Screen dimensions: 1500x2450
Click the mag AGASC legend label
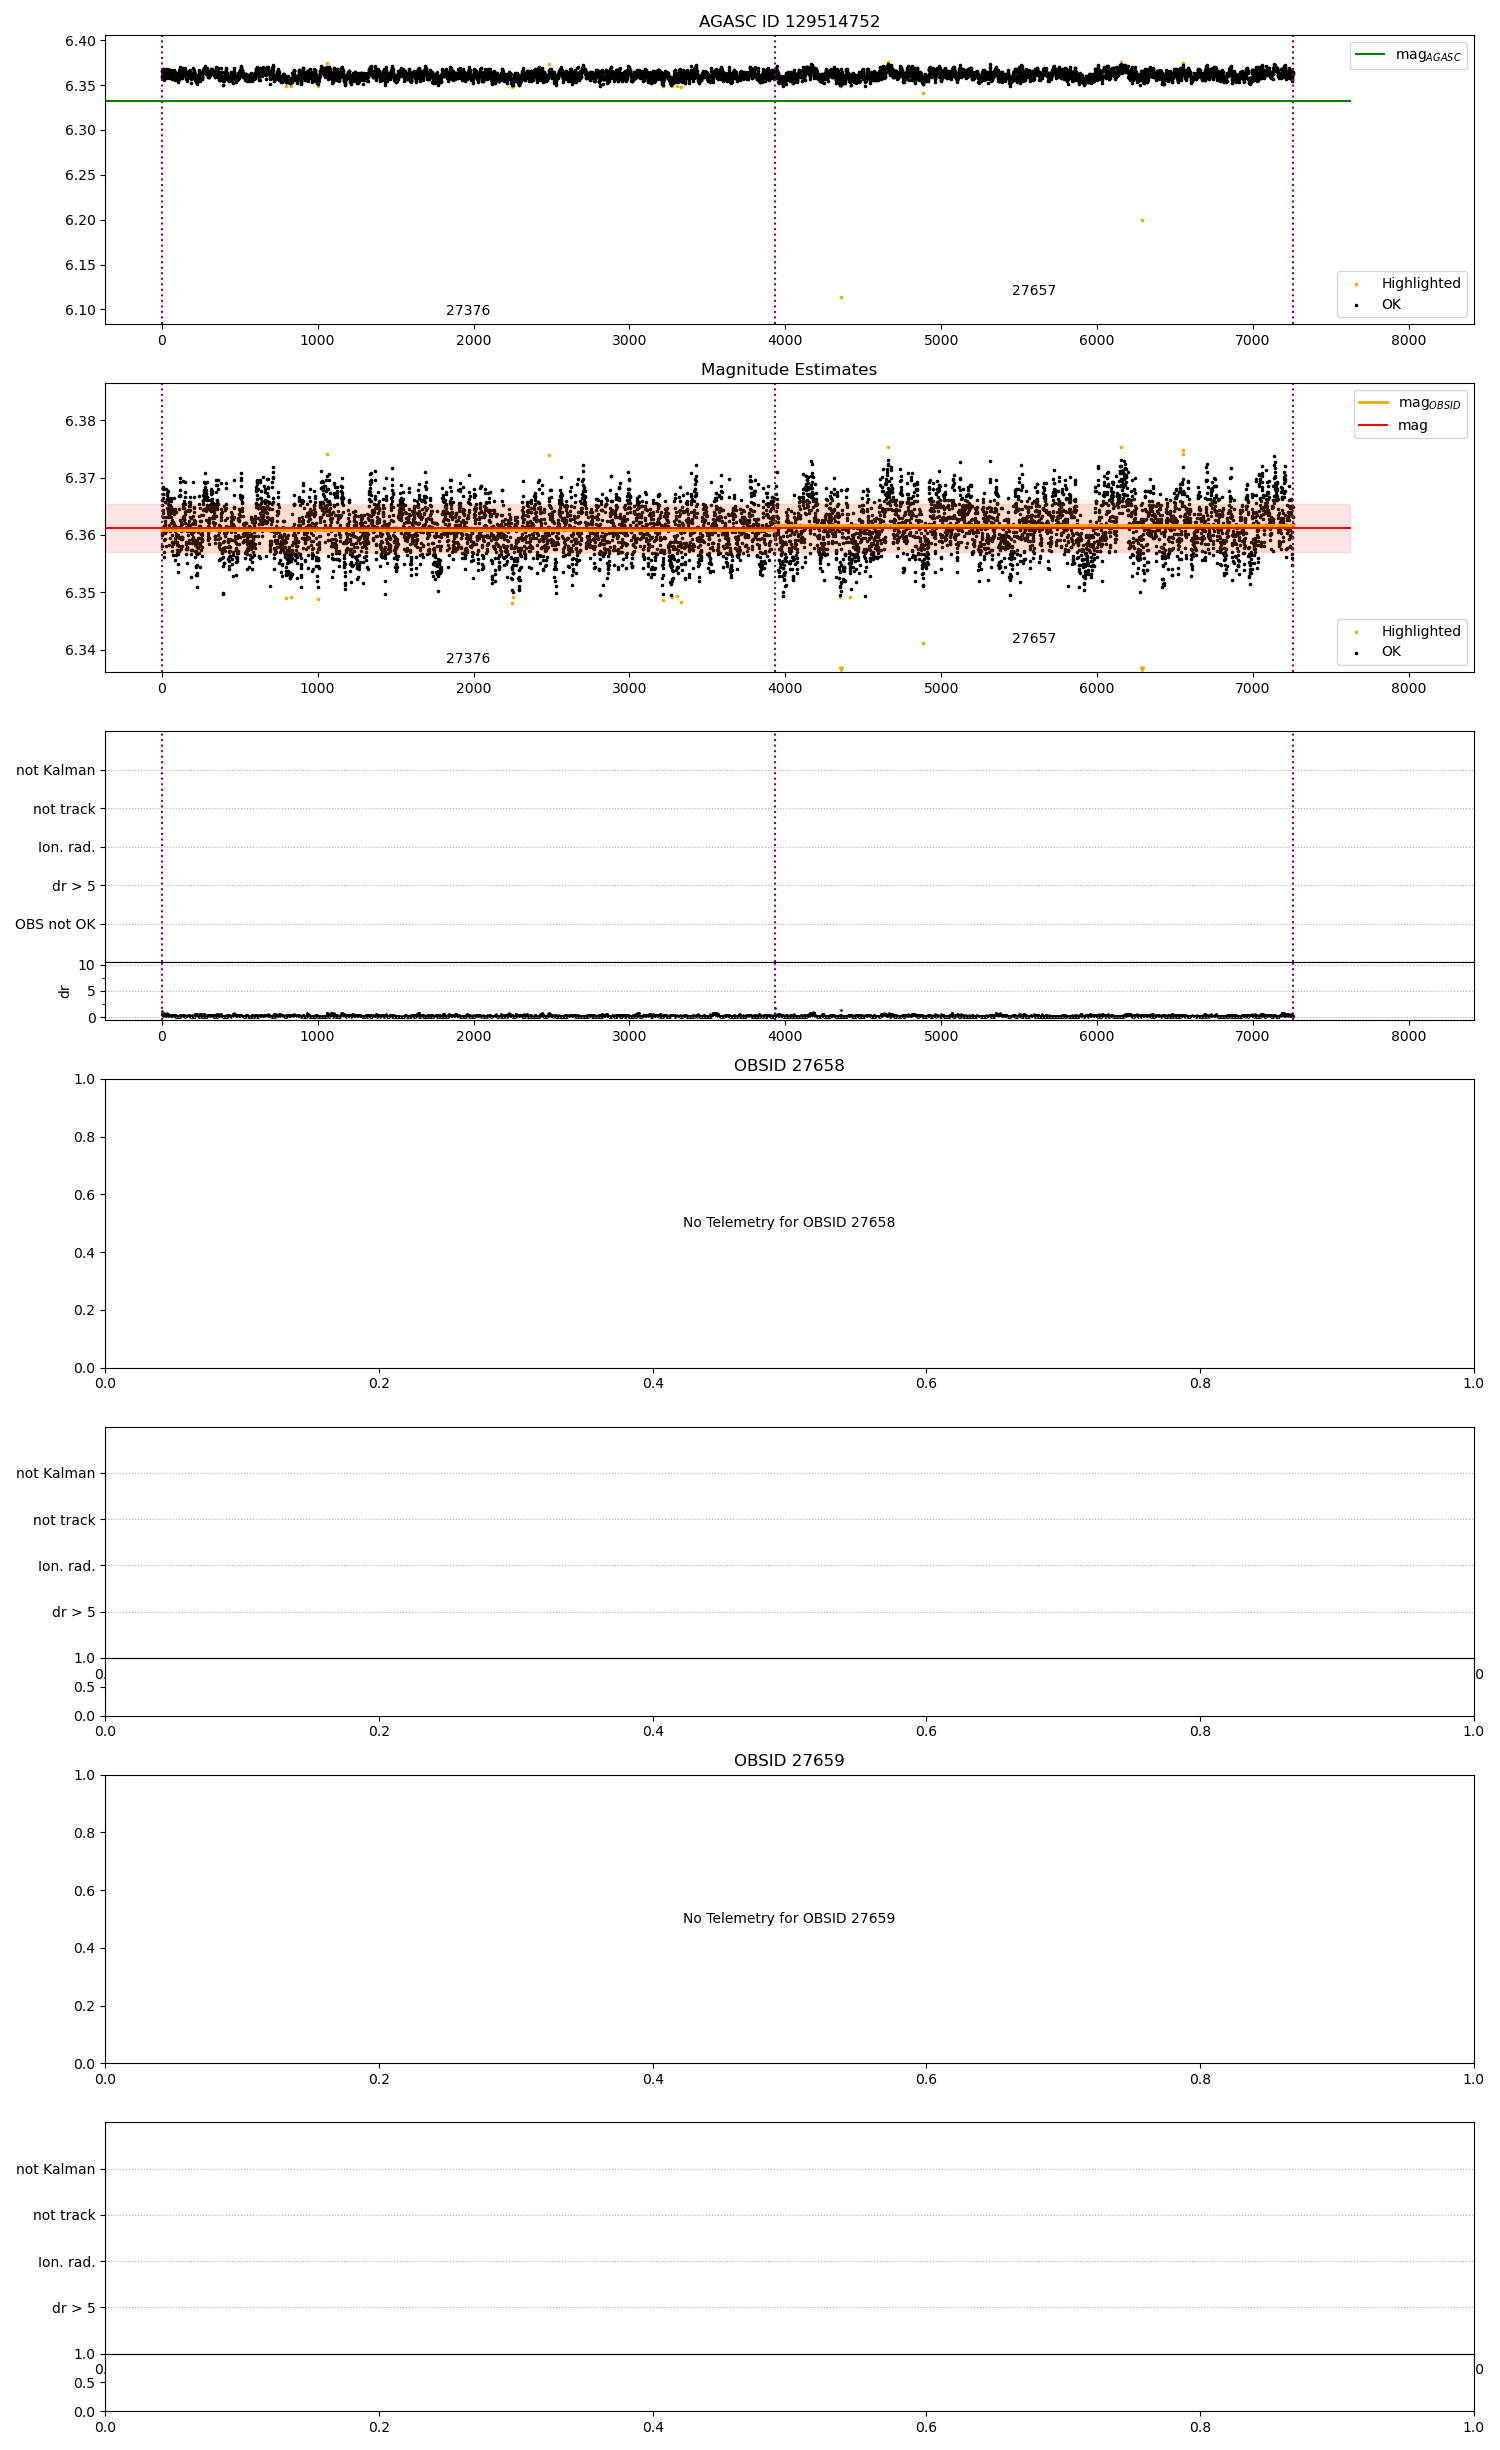click(x=1428, y=55)
